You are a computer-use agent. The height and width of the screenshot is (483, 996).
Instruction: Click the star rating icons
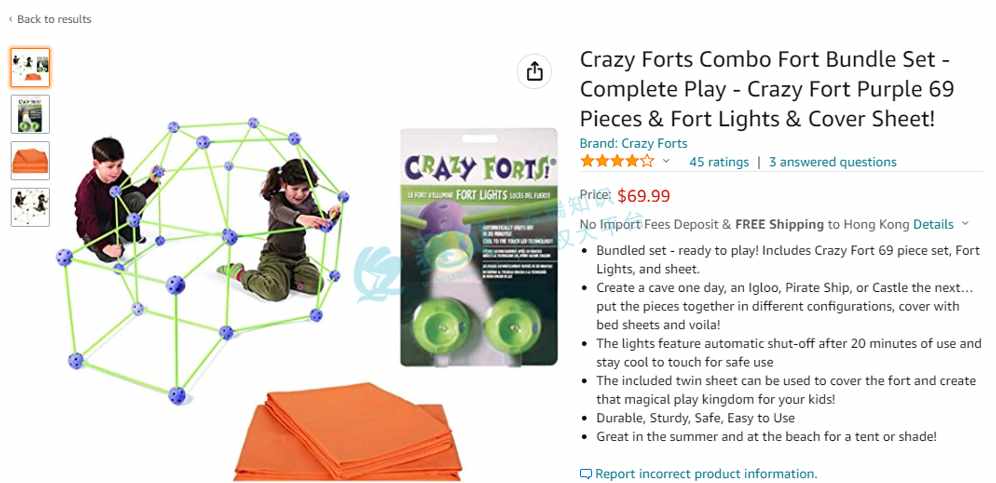click(617, 161)
